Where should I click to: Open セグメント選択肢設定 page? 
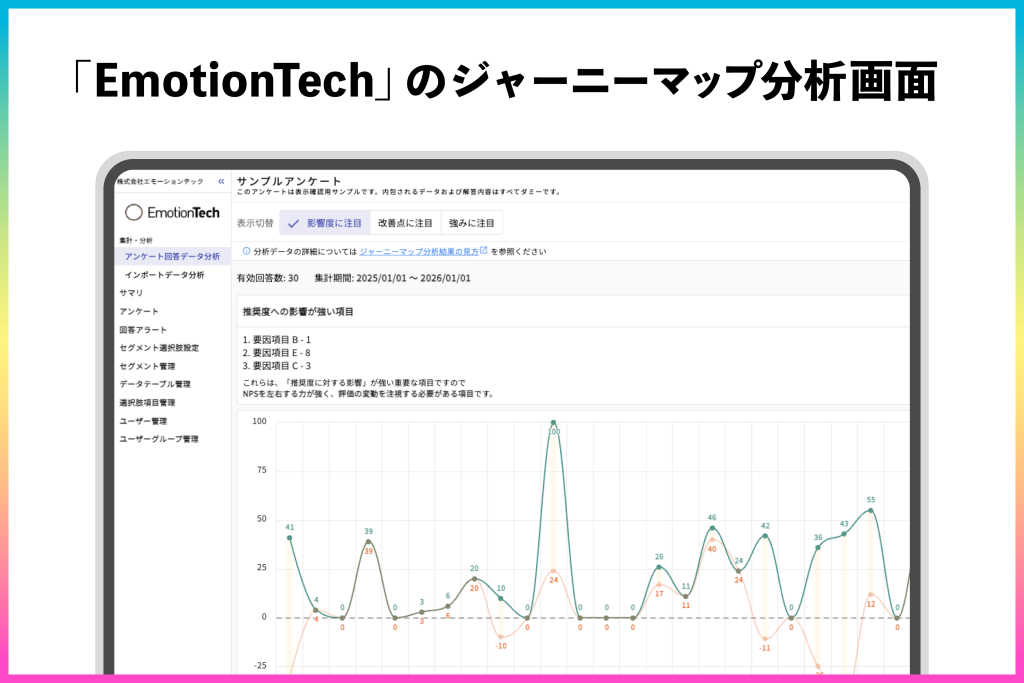(158, 348)
